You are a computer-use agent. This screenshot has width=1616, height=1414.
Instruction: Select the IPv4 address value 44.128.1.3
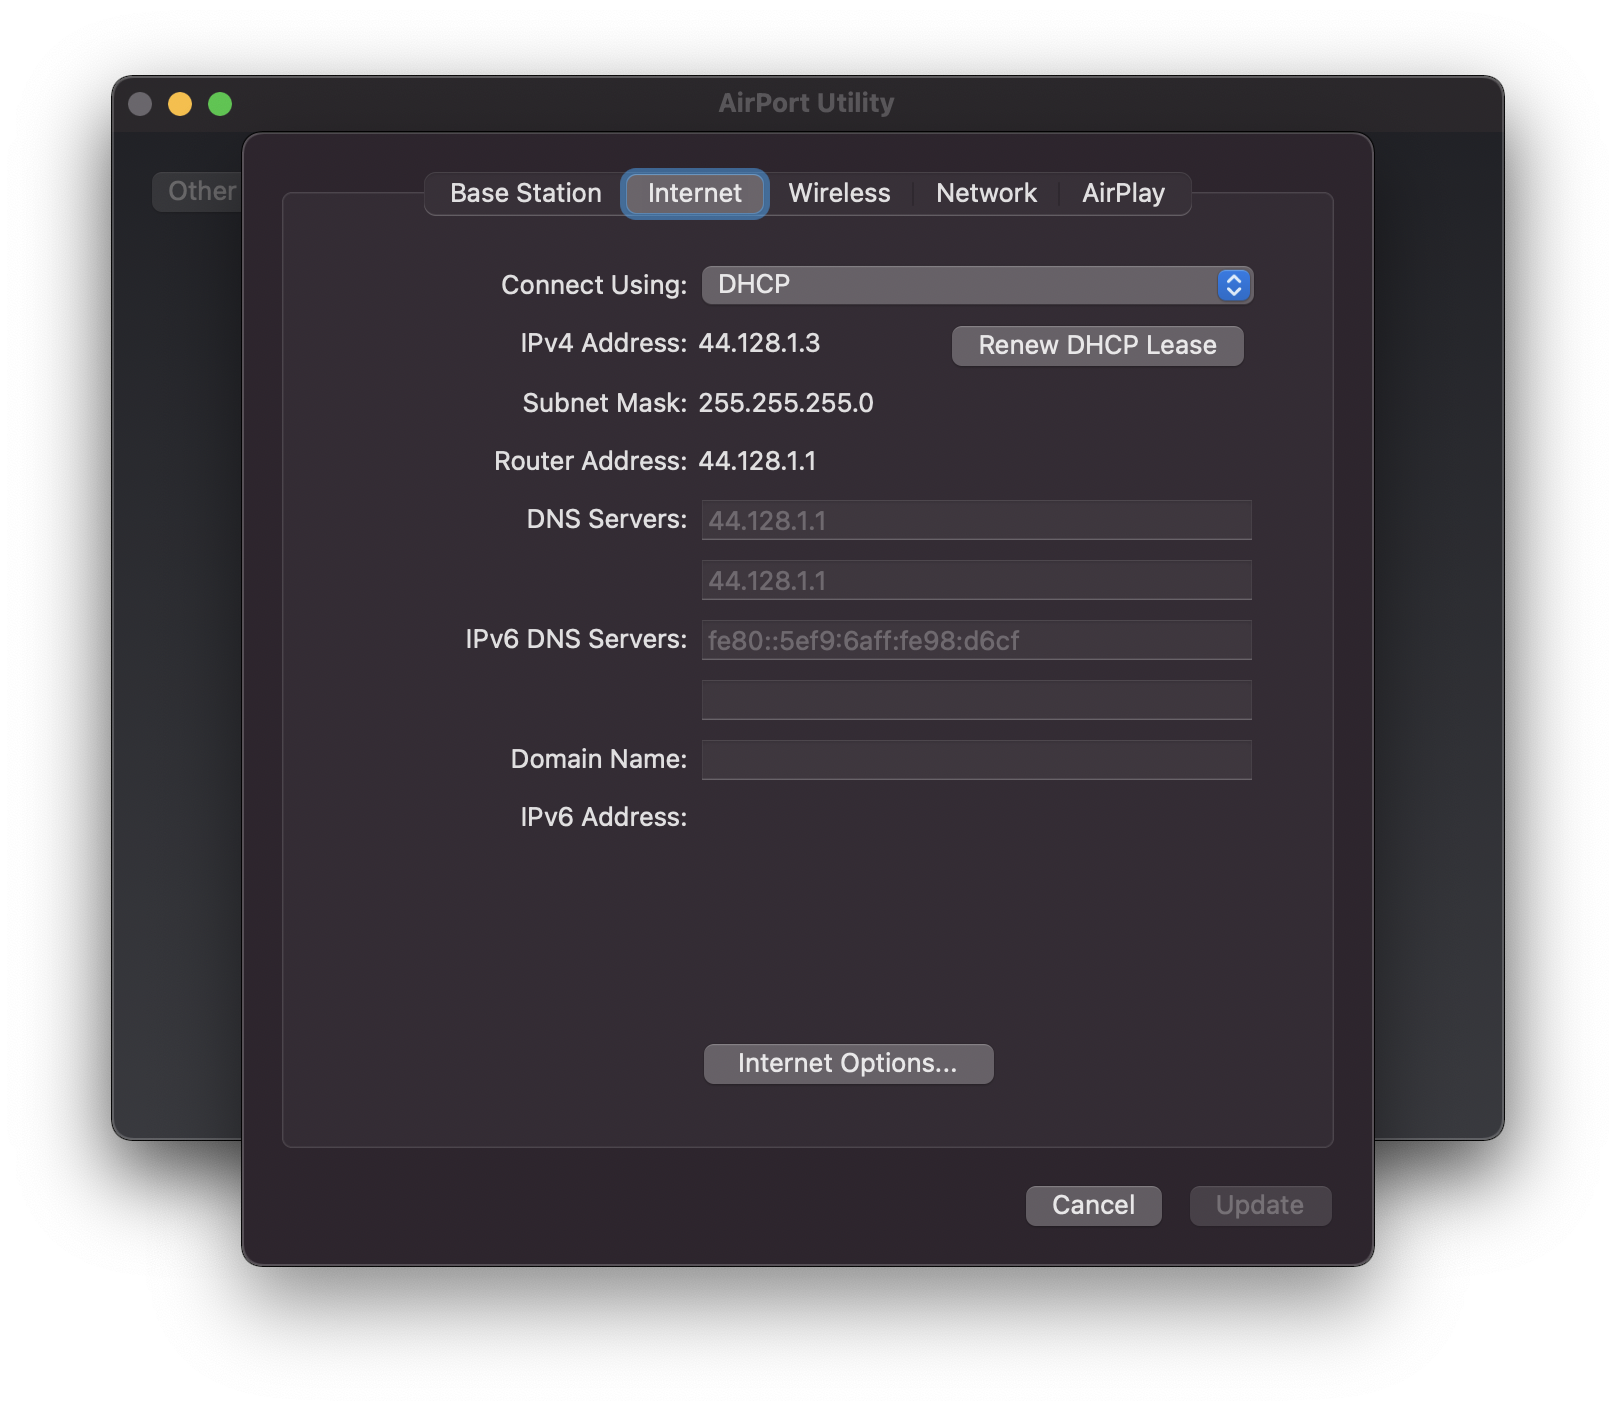759,343
